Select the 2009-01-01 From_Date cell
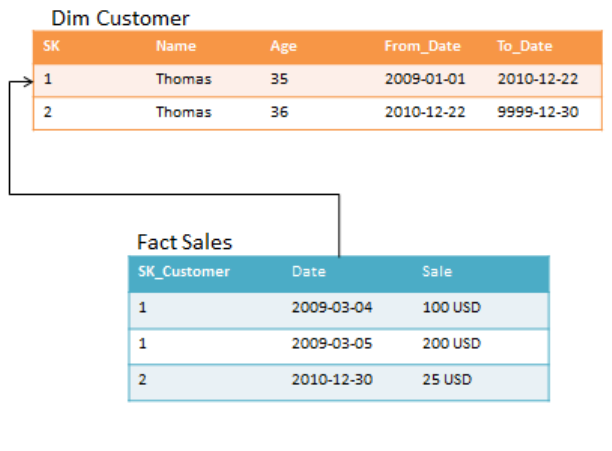 click(425, 77)
